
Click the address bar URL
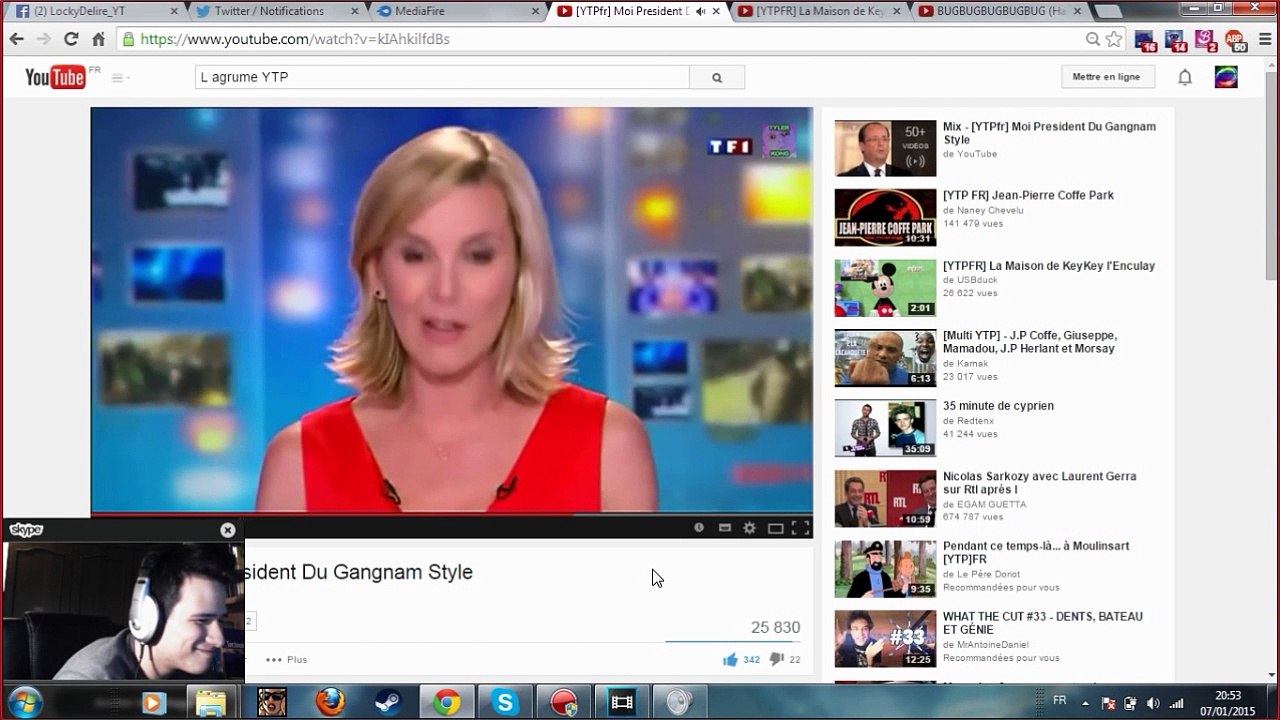coord(295,39)
